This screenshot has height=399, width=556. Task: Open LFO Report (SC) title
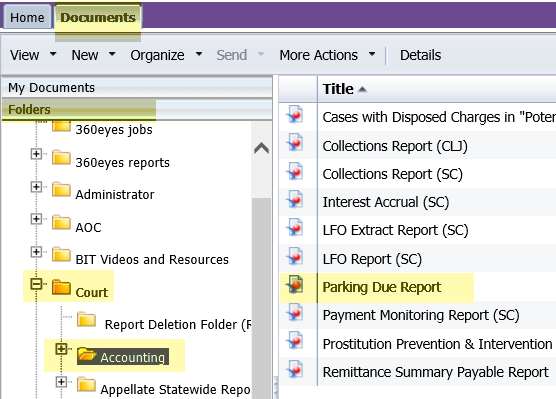372,259
